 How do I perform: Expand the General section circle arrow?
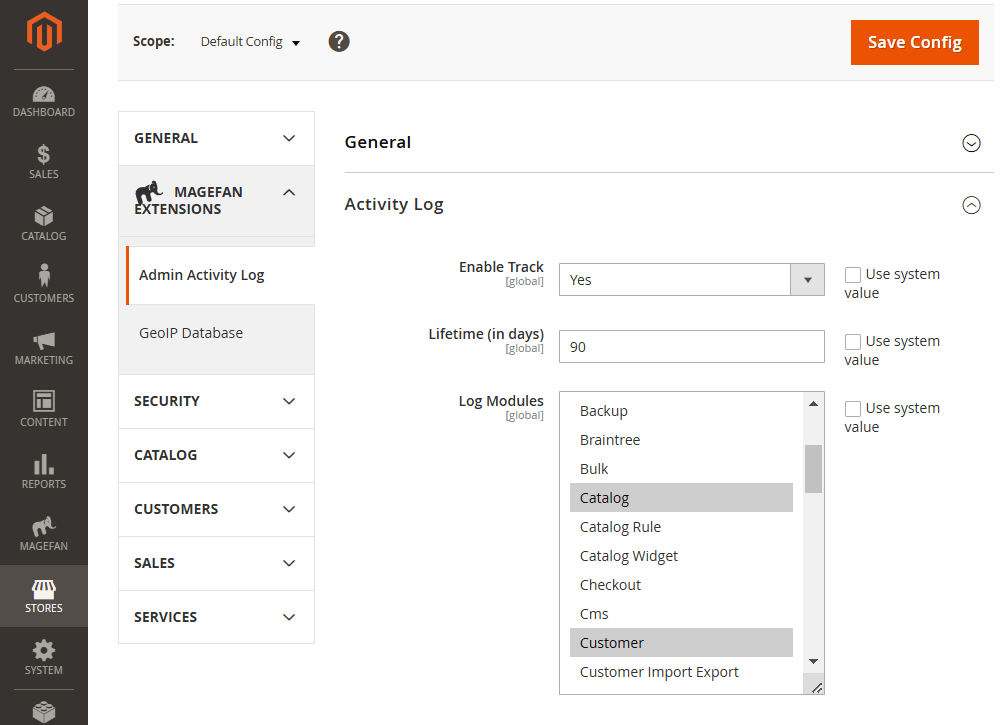click(x=971, y=143)
